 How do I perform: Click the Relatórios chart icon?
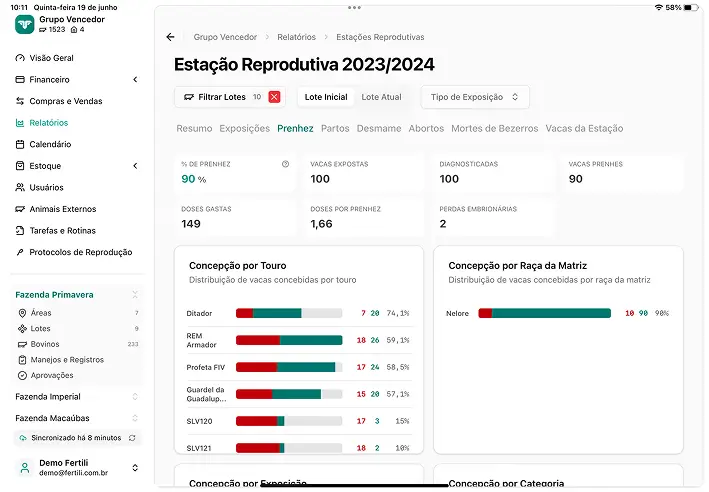coord(20,123)
